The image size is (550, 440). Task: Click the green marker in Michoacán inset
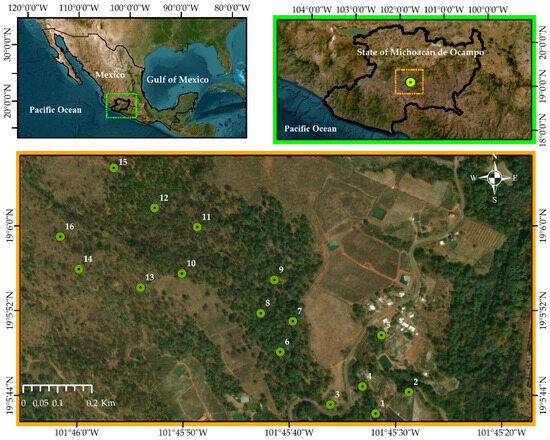[x=410, y=82]
